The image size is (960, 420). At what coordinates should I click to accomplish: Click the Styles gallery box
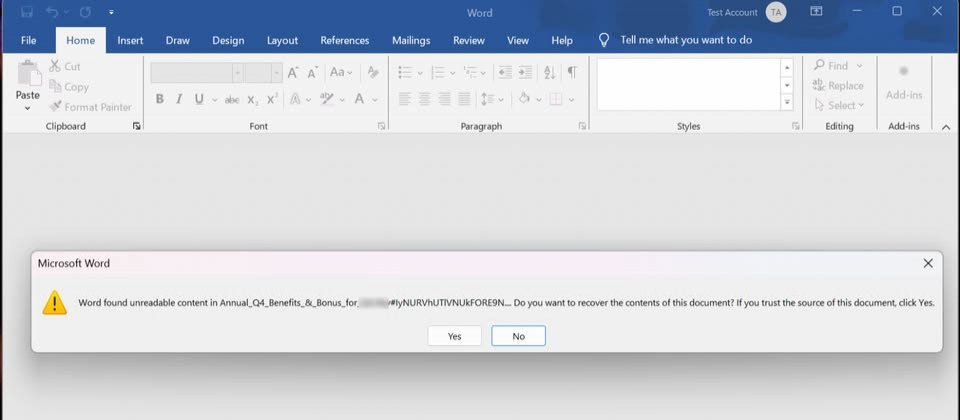coord(688,84)
